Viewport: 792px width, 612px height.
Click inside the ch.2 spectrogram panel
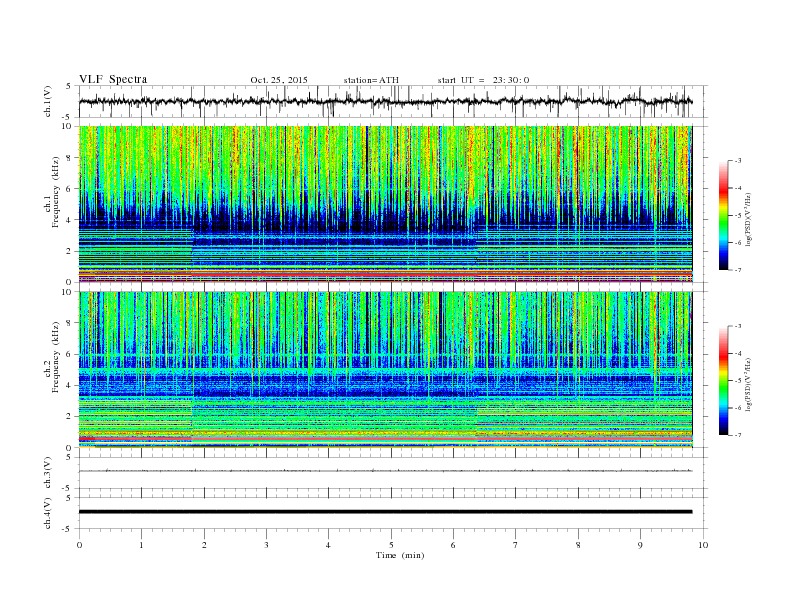[x=385, y=369]
